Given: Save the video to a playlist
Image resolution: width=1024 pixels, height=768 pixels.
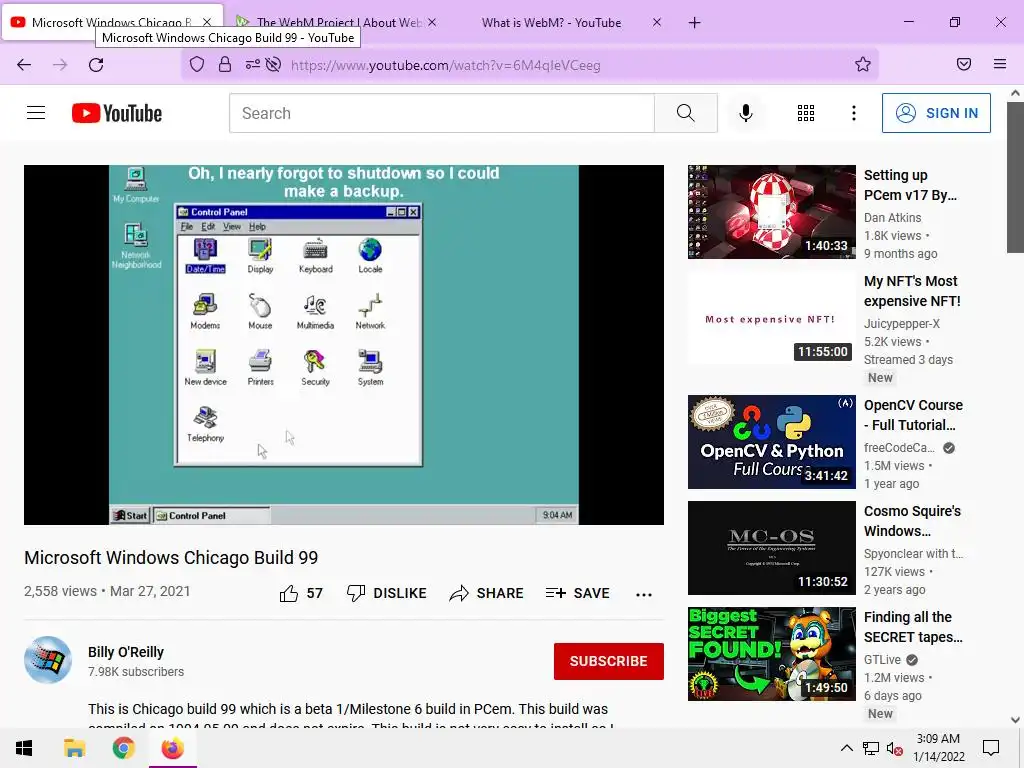Looking at the screenshot, I should 577,593.
